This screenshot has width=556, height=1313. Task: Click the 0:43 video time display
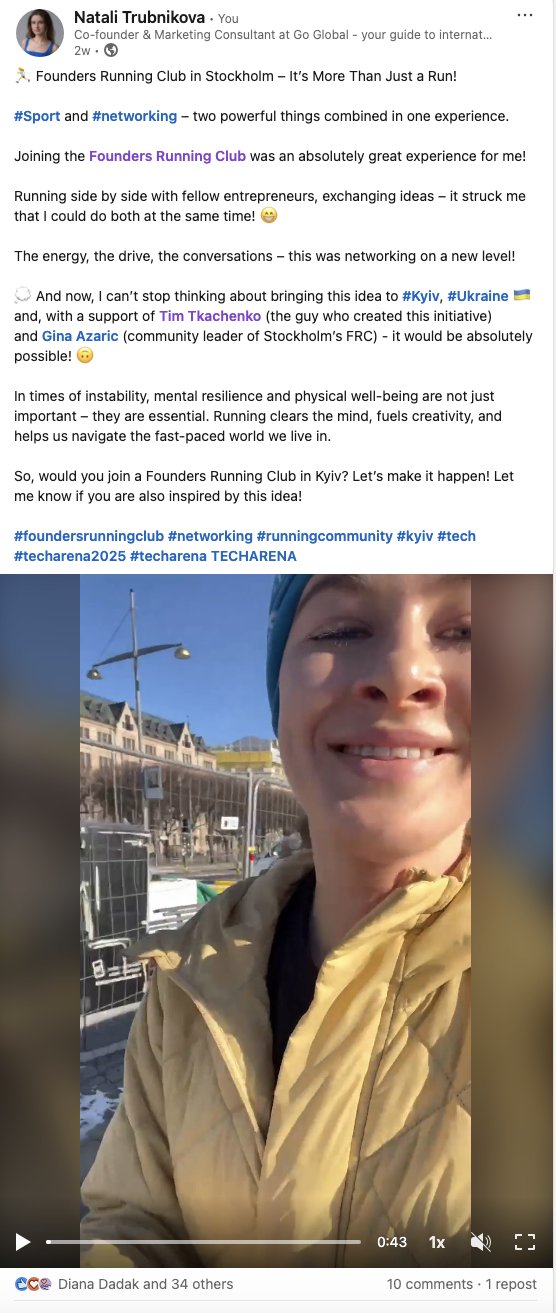coord(392,1242)
